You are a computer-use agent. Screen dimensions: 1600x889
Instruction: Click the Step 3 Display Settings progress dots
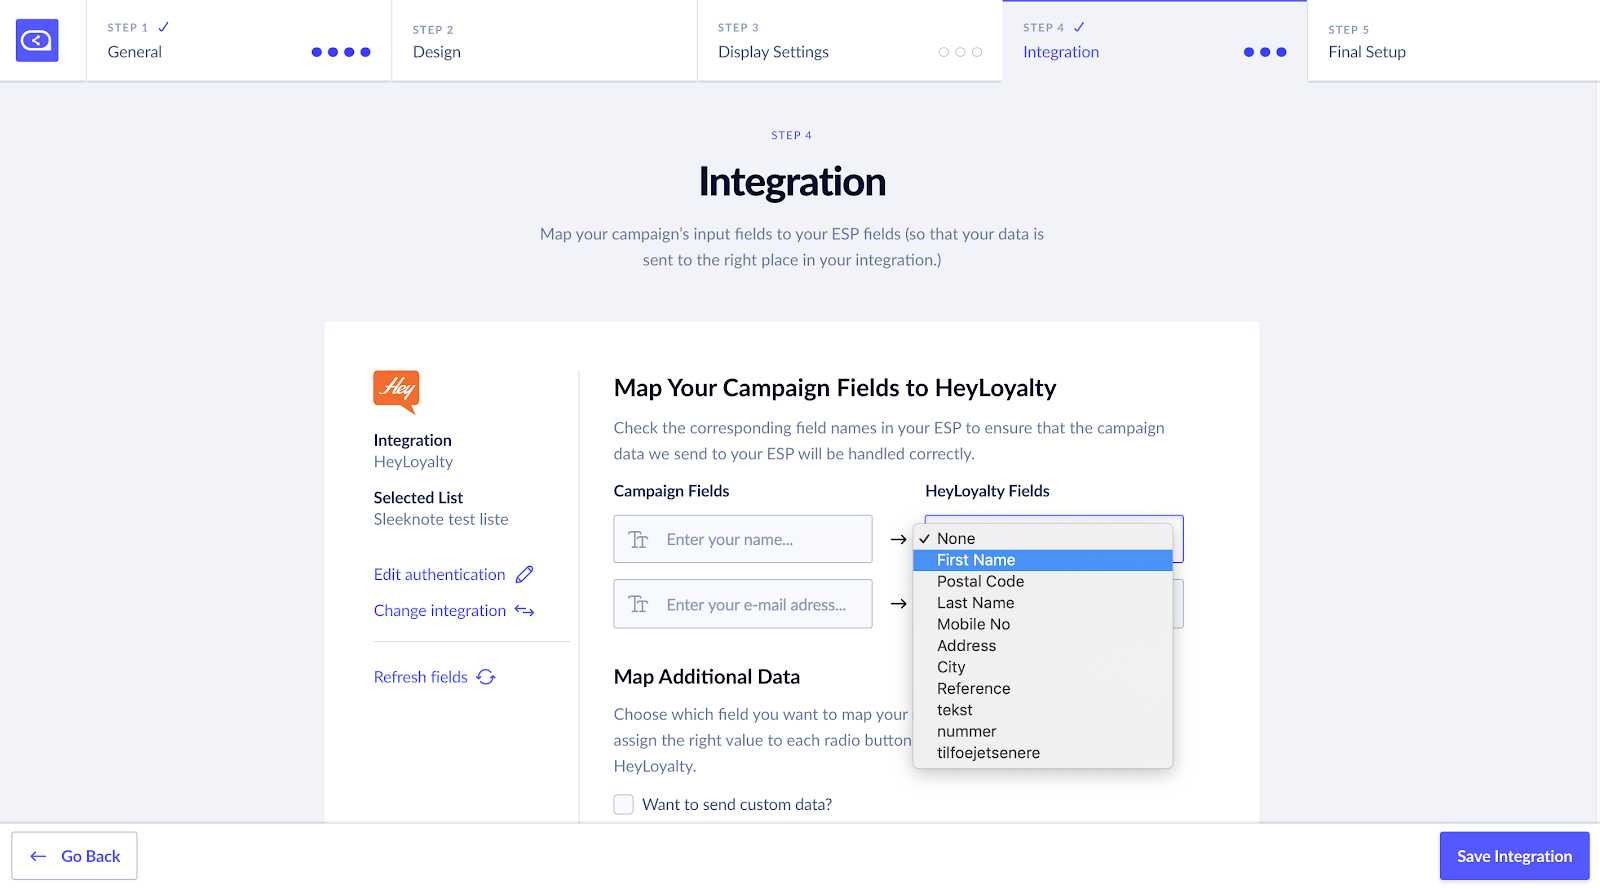pyautogui.click(x=960, y=52)
